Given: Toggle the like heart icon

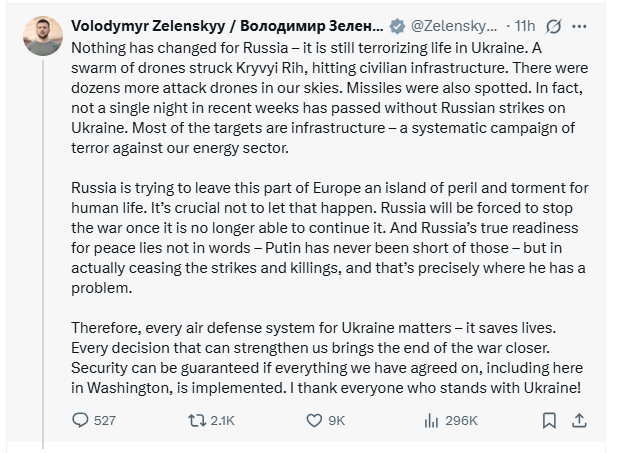Looking at the screenshot, I should (x=312, y=421).
